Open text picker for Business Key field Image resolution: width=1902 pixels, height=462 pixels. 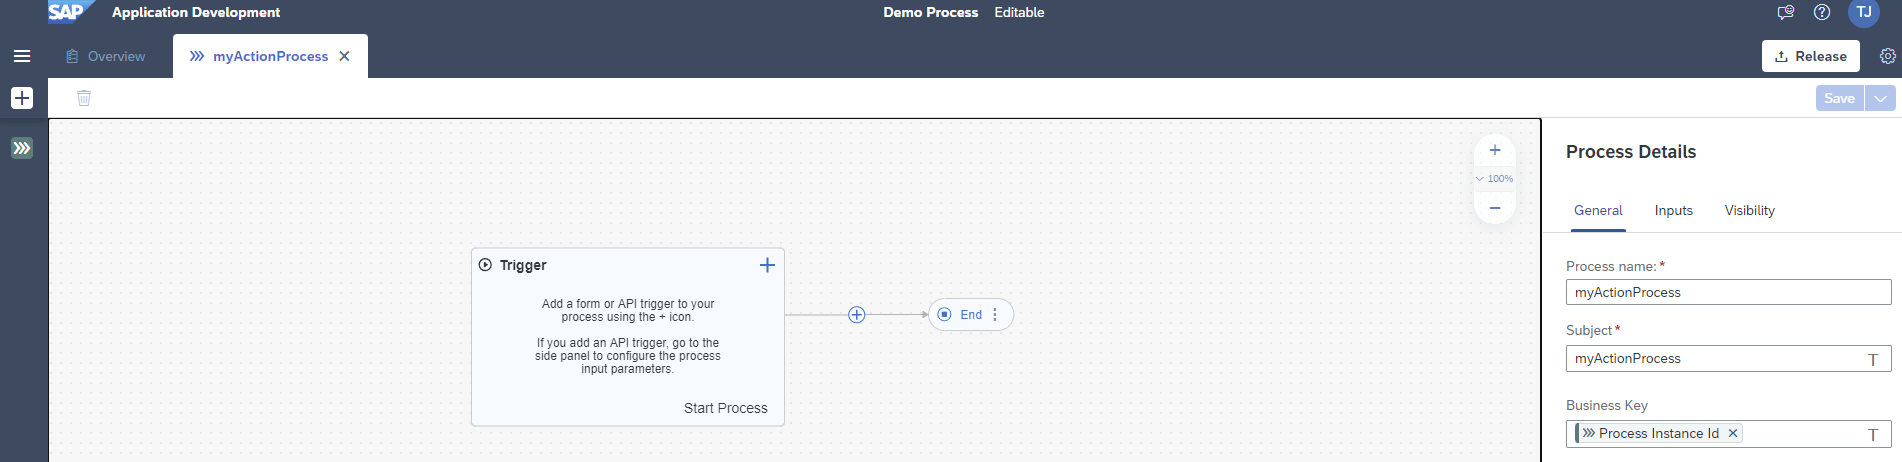coord(1873,435)
